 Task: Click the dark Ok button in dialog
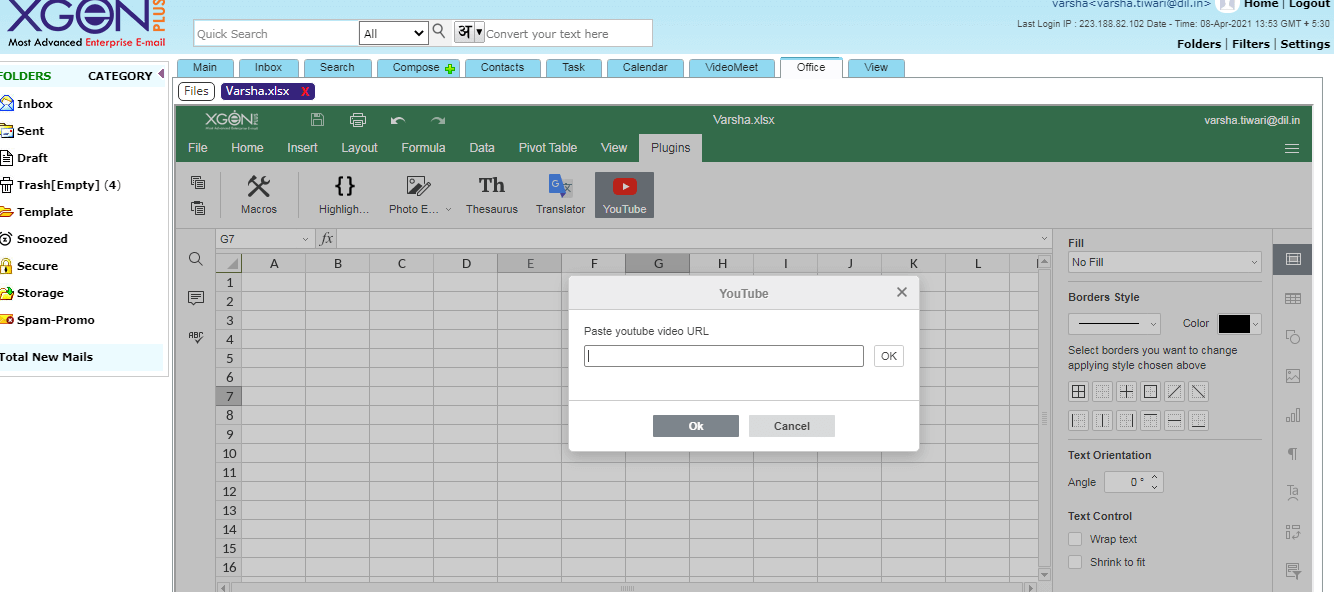click(x=696, y=426)
